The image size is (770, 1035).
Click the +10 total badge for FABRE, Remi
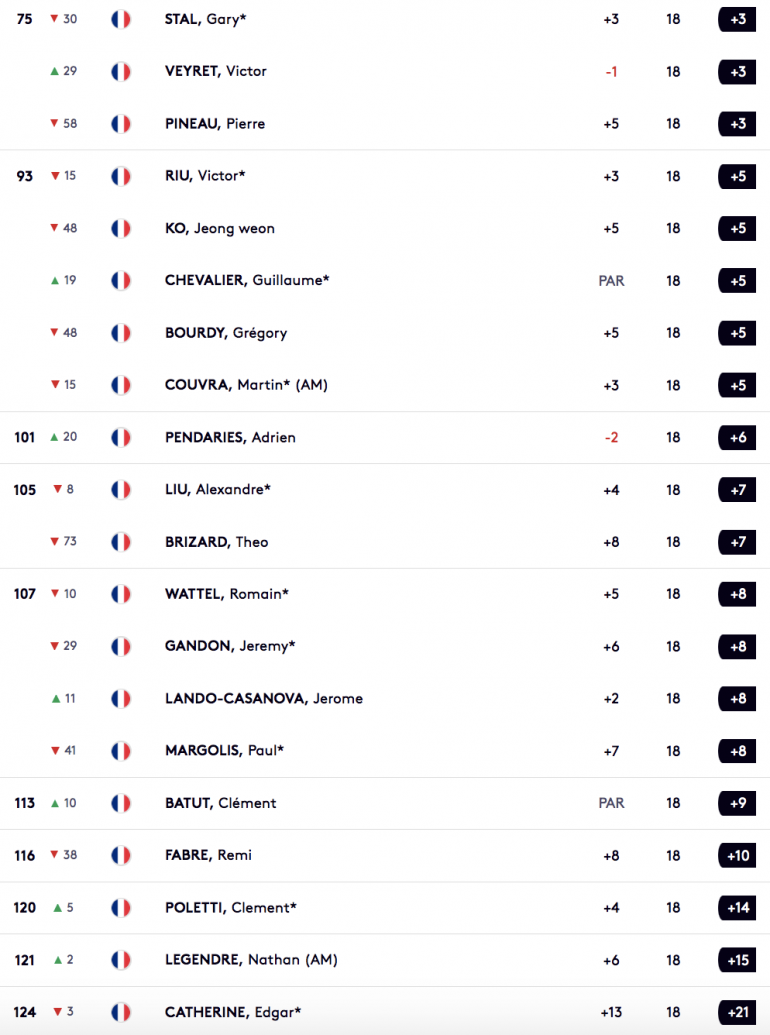point(737,855)
